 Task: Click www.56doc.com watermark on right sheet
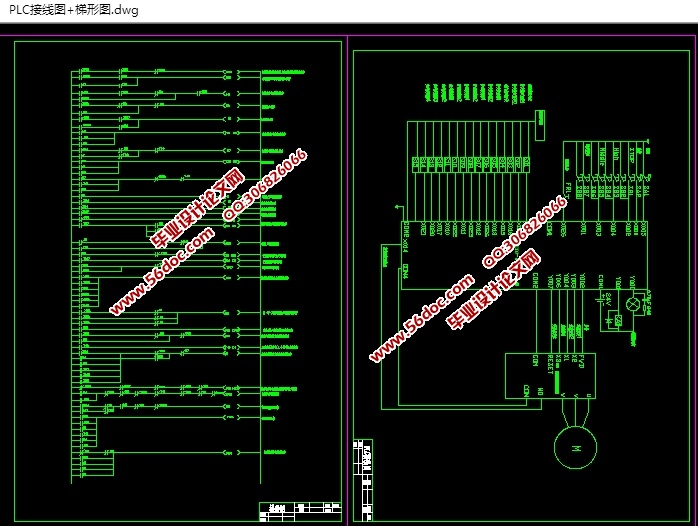coord(421,318)
